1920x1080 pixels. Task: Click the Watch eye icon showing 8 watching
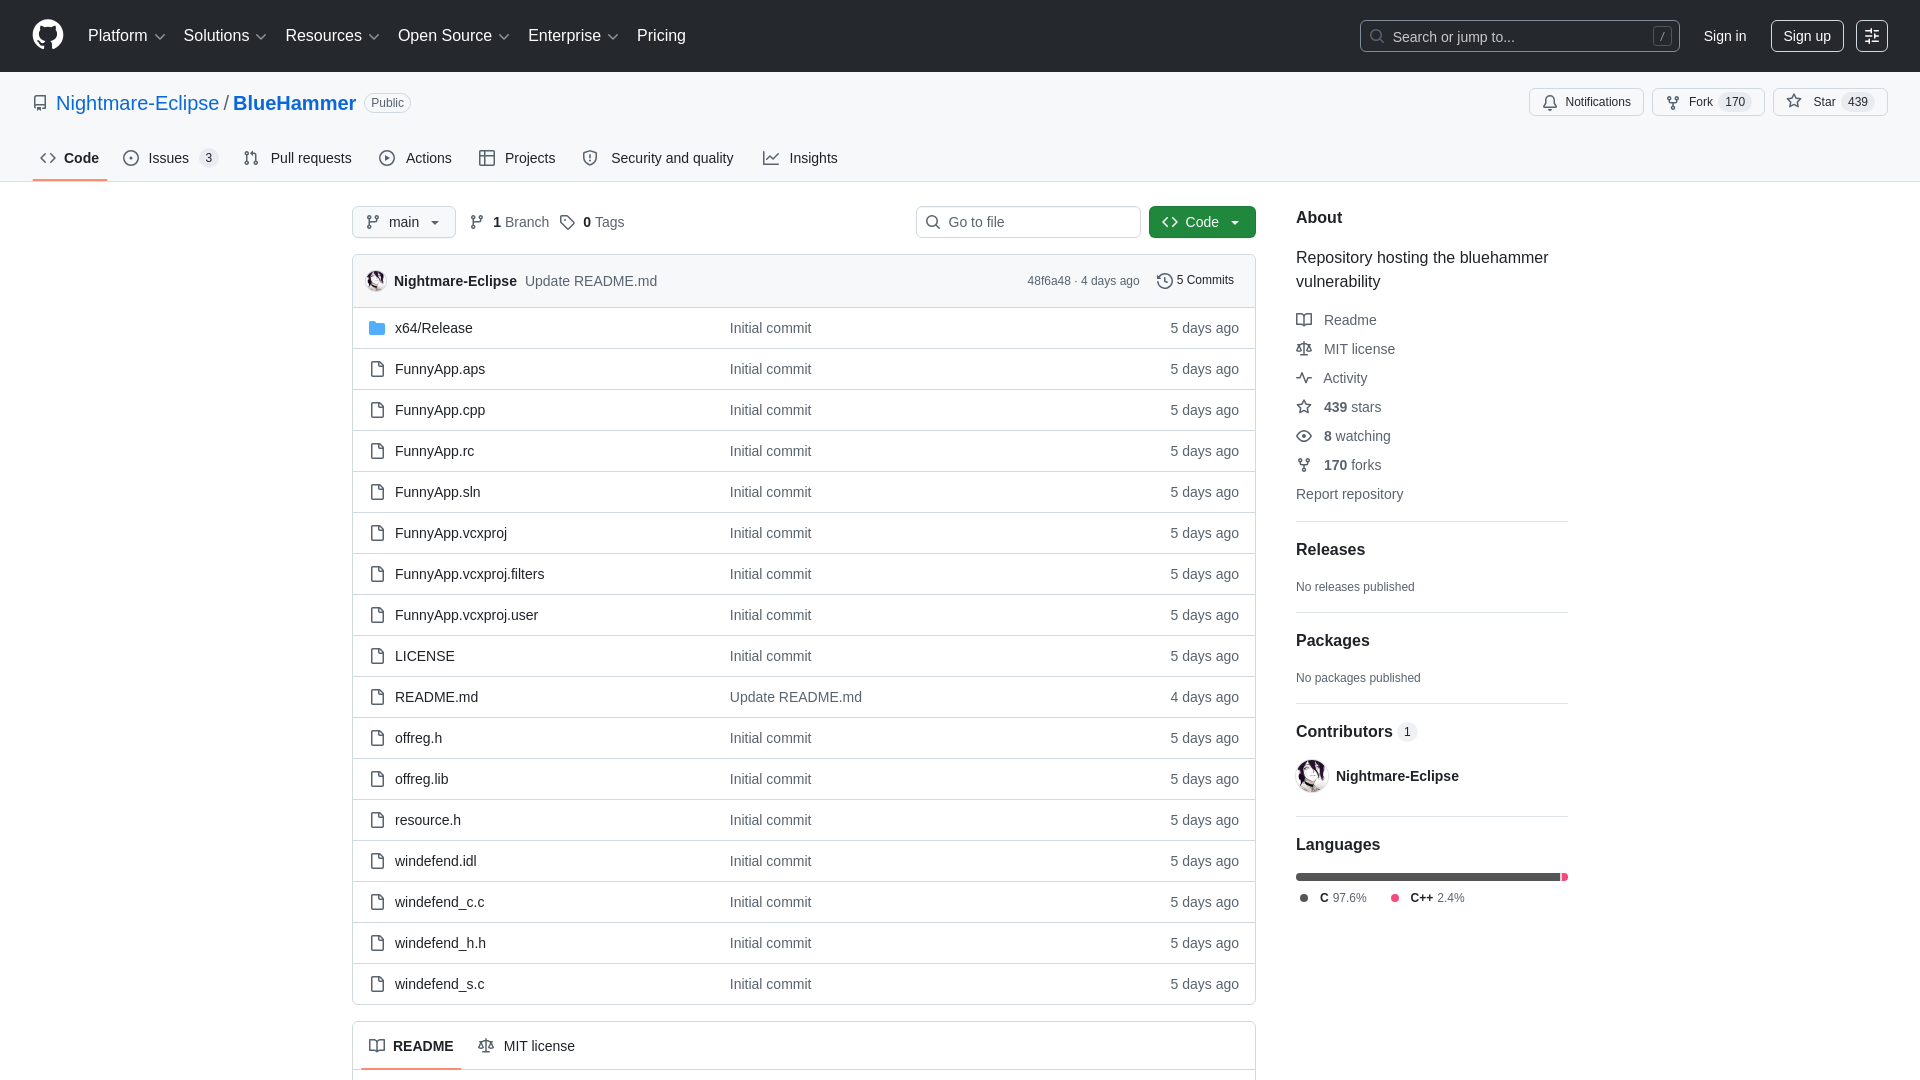coord(1304,436)
